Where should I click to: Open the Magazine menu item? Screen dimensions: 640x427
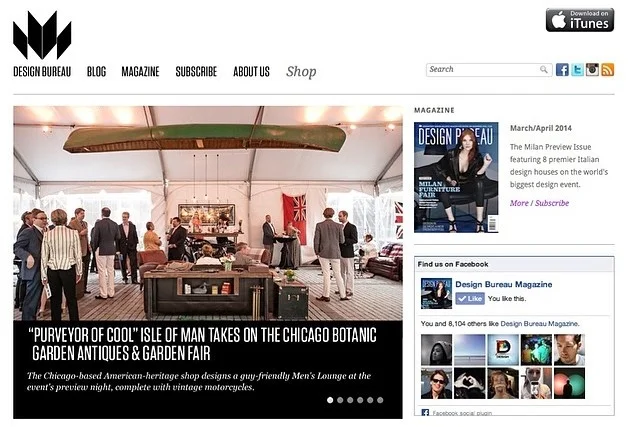[140, 72]
